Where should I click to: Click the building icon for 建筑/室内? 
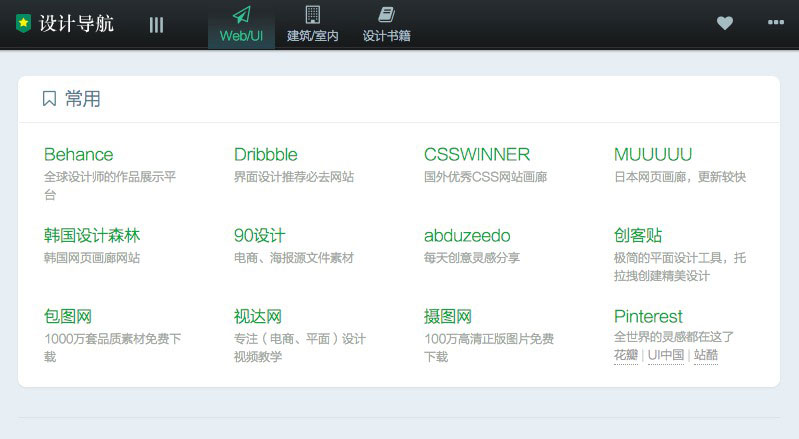pyautogui.click(x=313, y=14)
